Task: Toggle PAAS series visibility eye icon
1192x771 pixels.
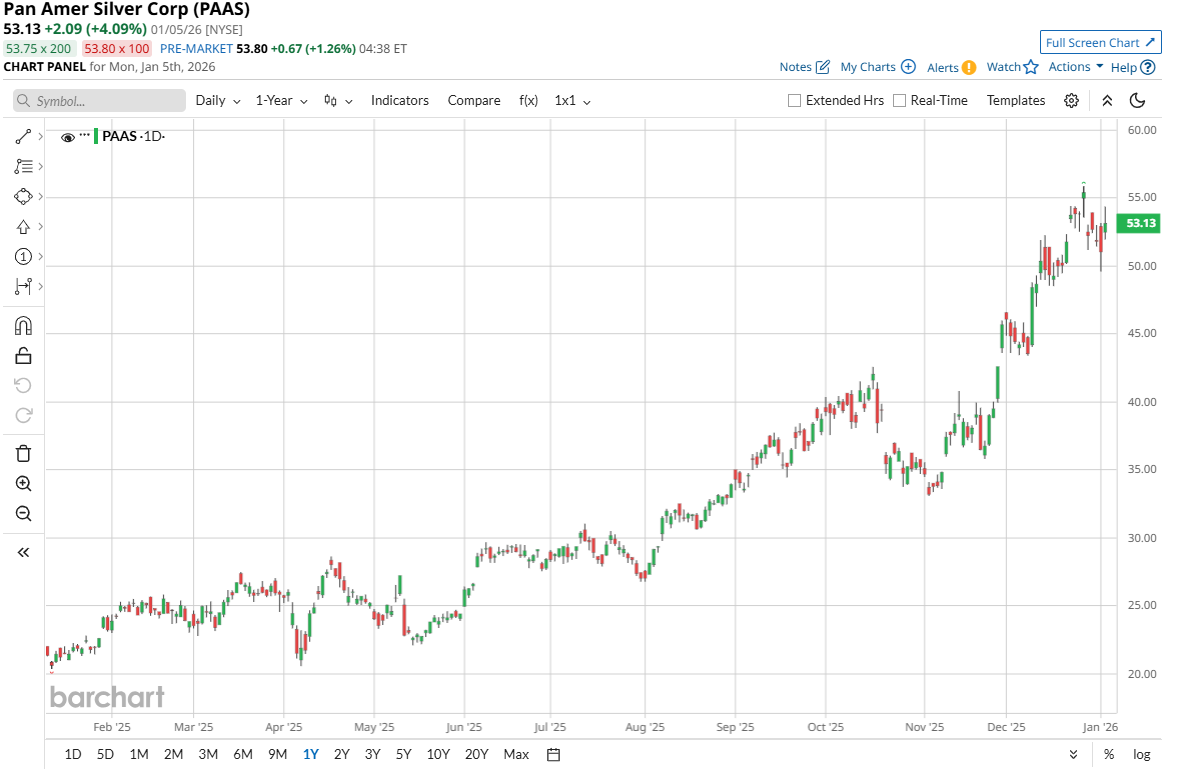Action: point(68,137)
